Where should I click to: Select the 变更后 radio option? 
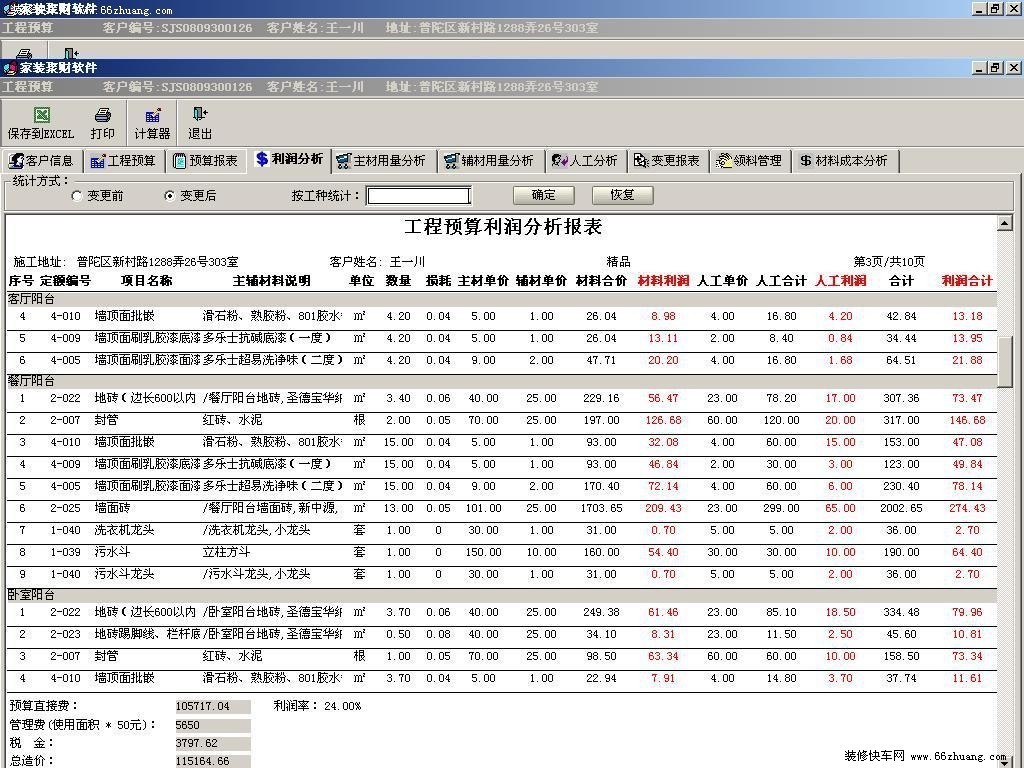pos(170,196)
